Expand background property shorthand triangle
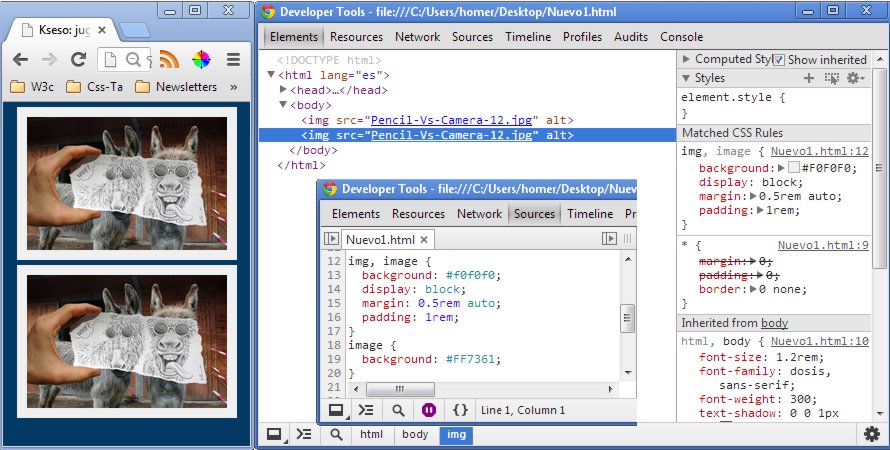890x450 pixels. 782,168
